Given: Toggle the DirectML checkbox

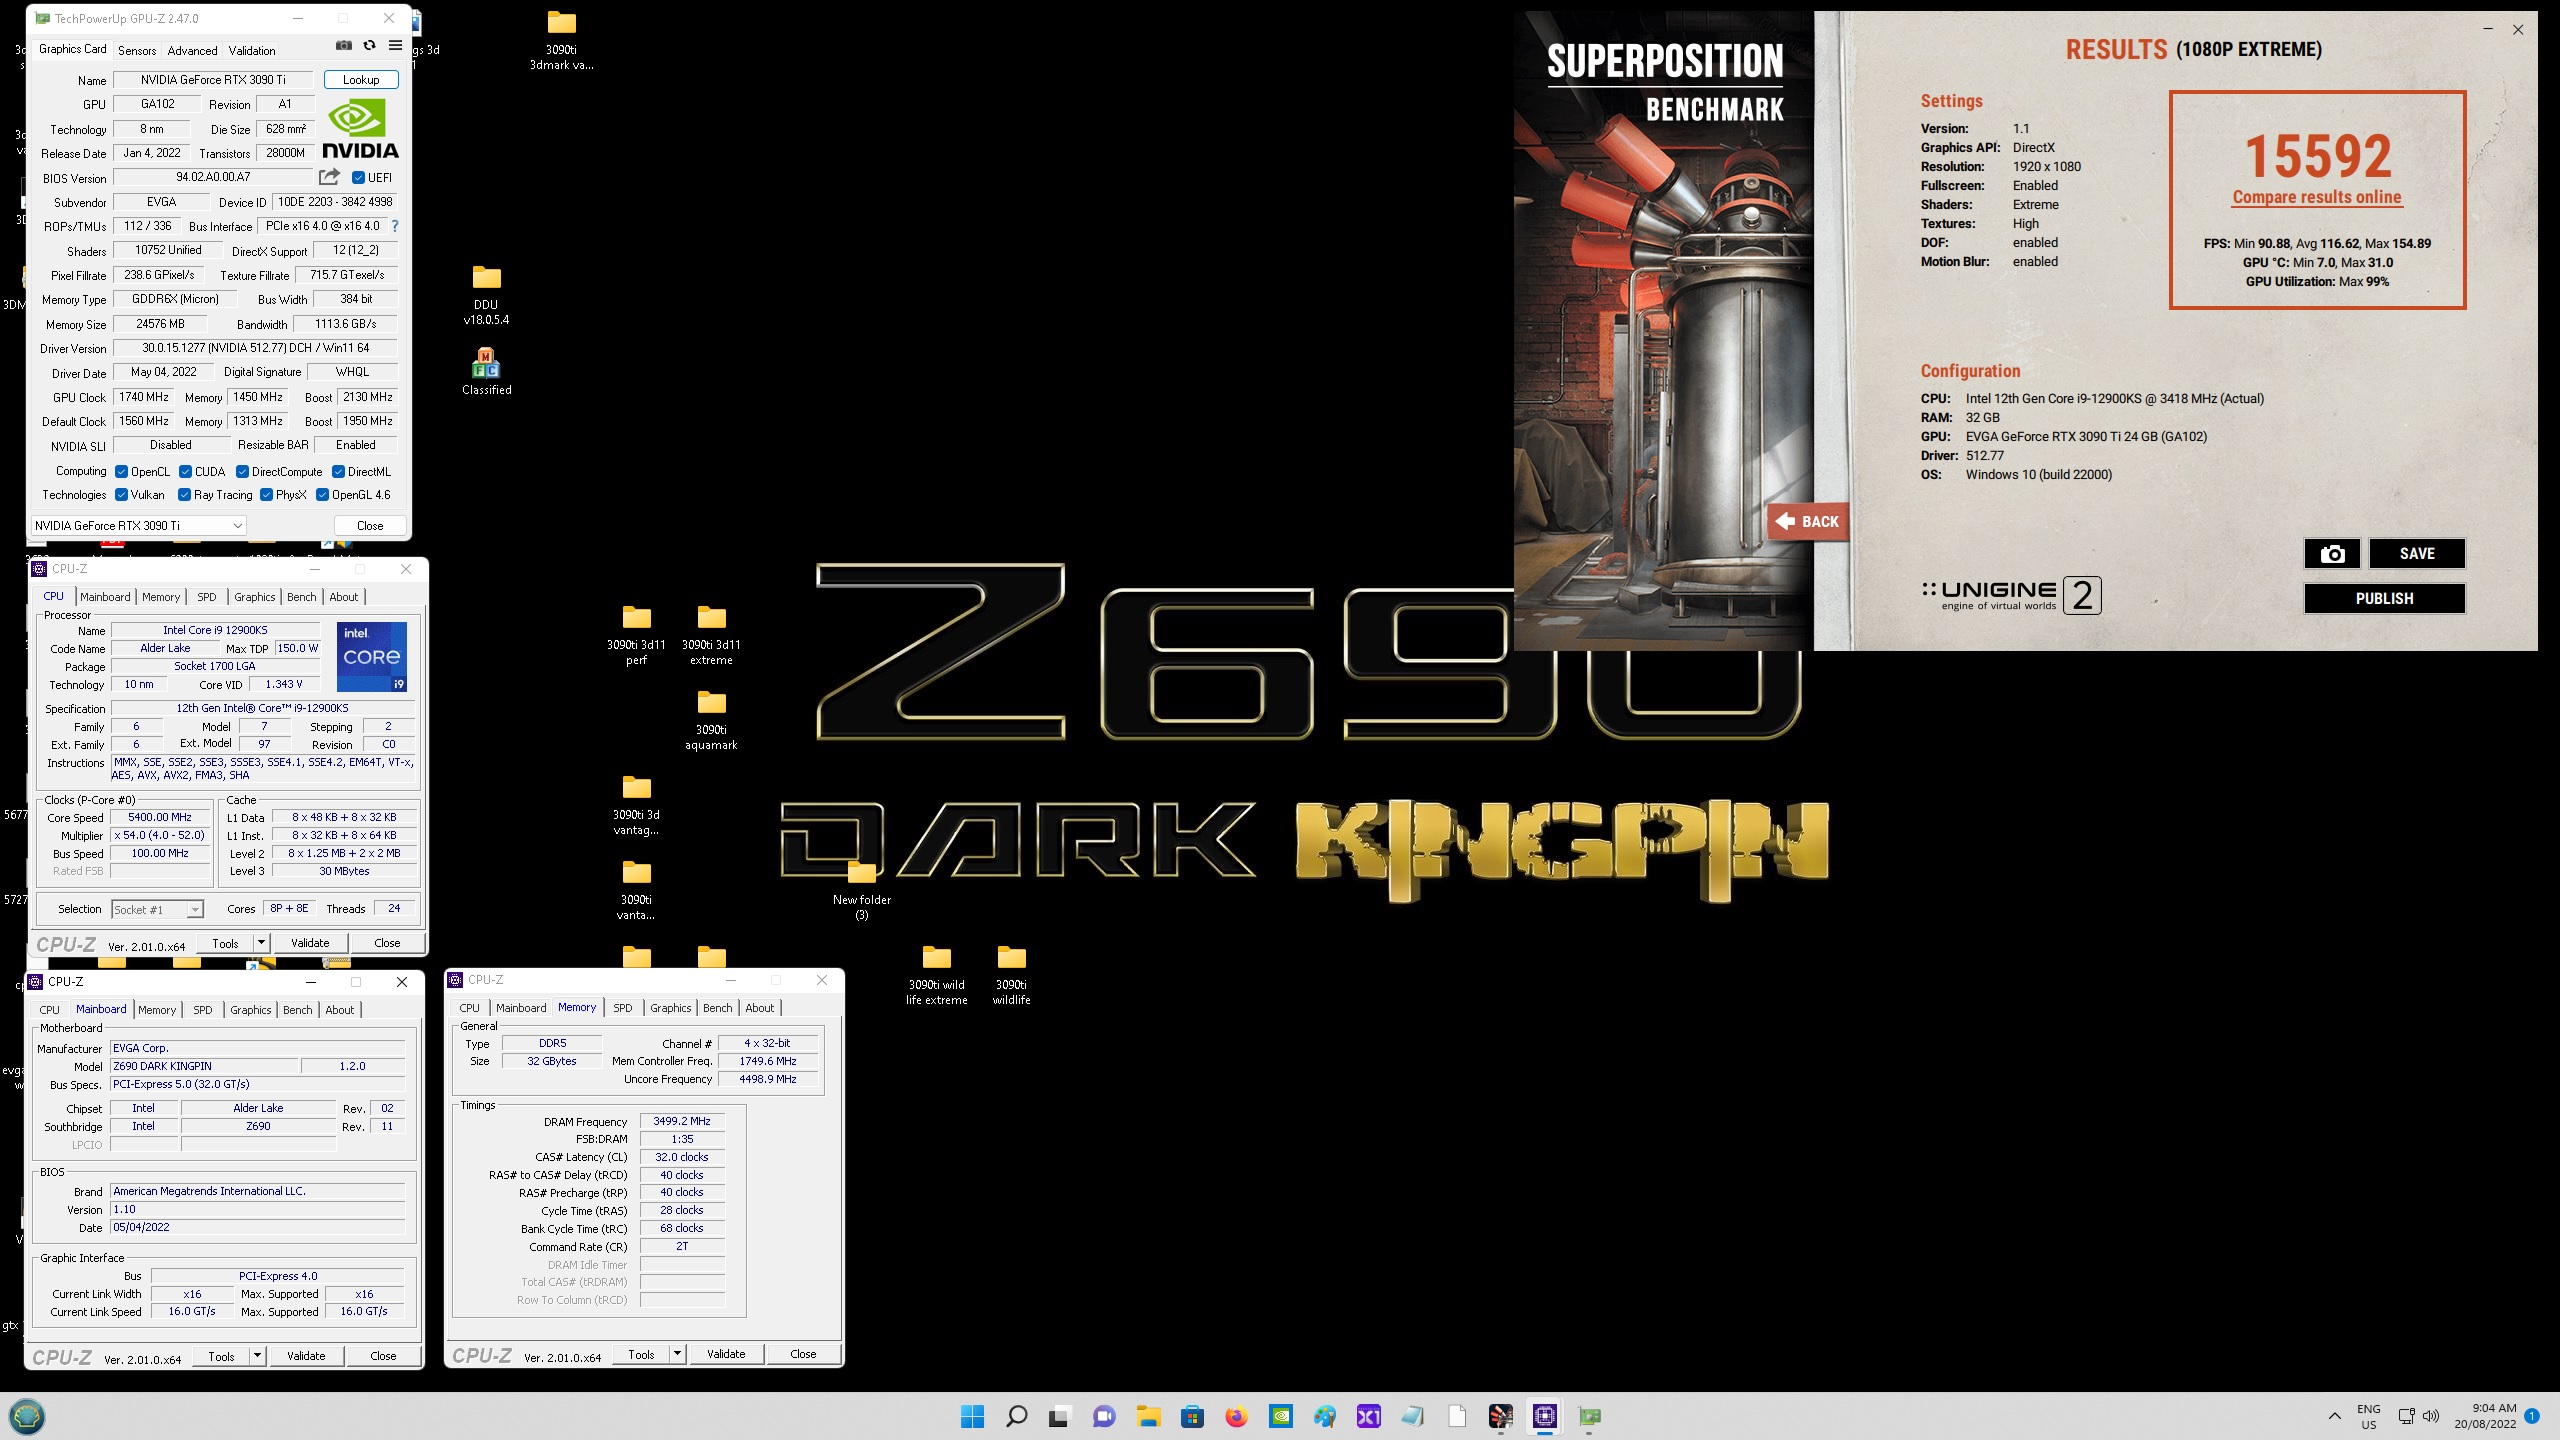Looking at the screenshot, I should [x=338, y=472].
